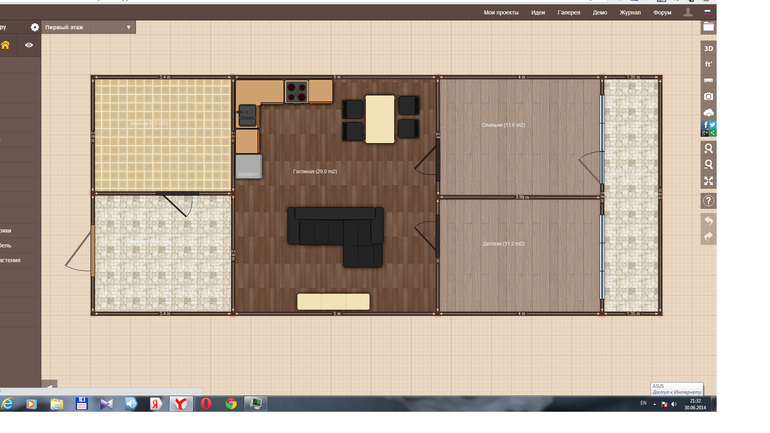The image size is (770, 433).
Task: Select the bedroom balcony door
Action: point(591,167)
